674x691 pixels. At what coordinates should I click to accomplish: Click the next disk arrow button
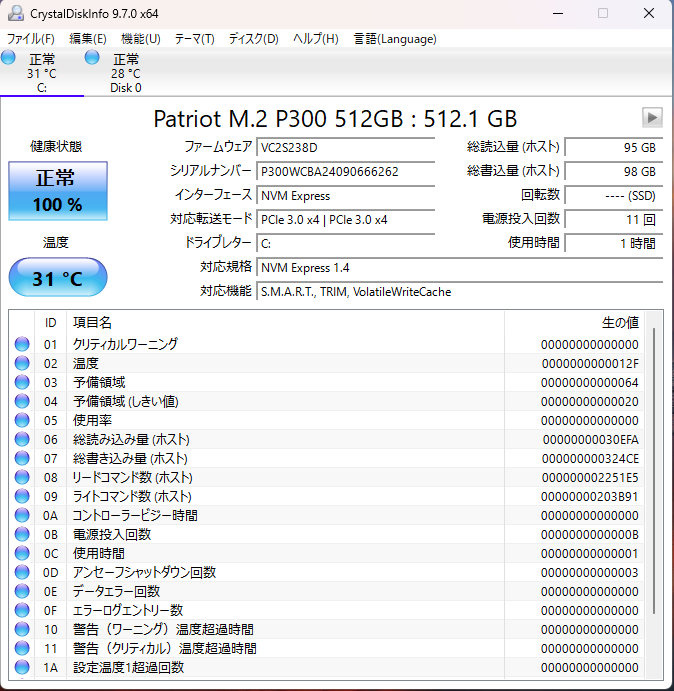pyautogui.click(x=652, y=117)
